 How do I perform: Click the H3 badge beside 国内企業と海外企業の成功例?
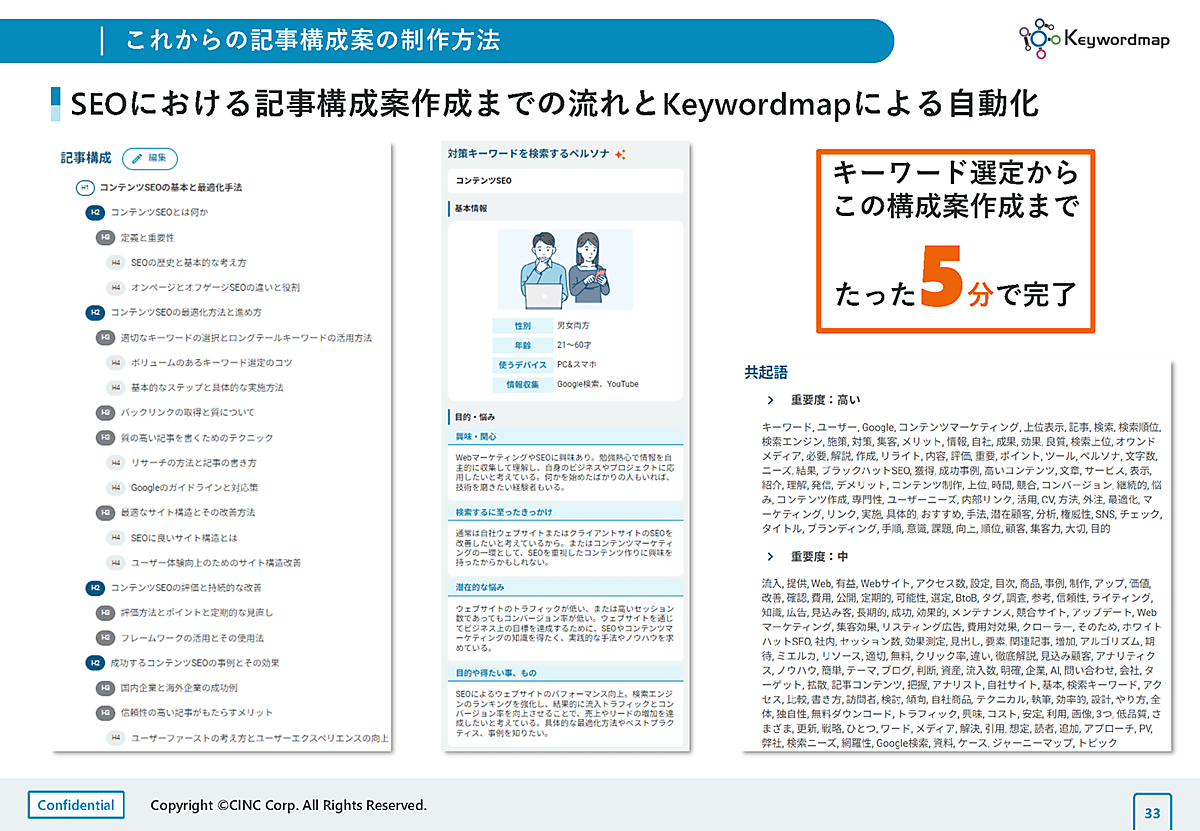(x=105, y=688)
